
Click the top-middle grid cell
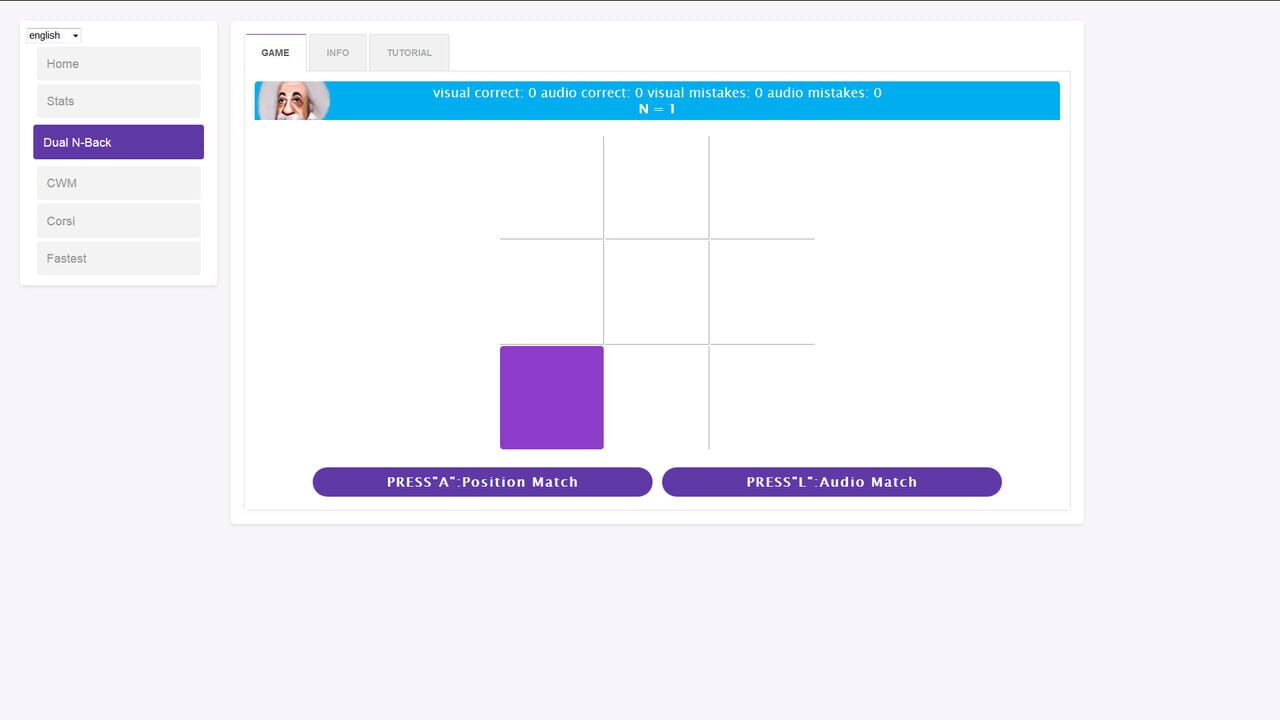(656, 187)
